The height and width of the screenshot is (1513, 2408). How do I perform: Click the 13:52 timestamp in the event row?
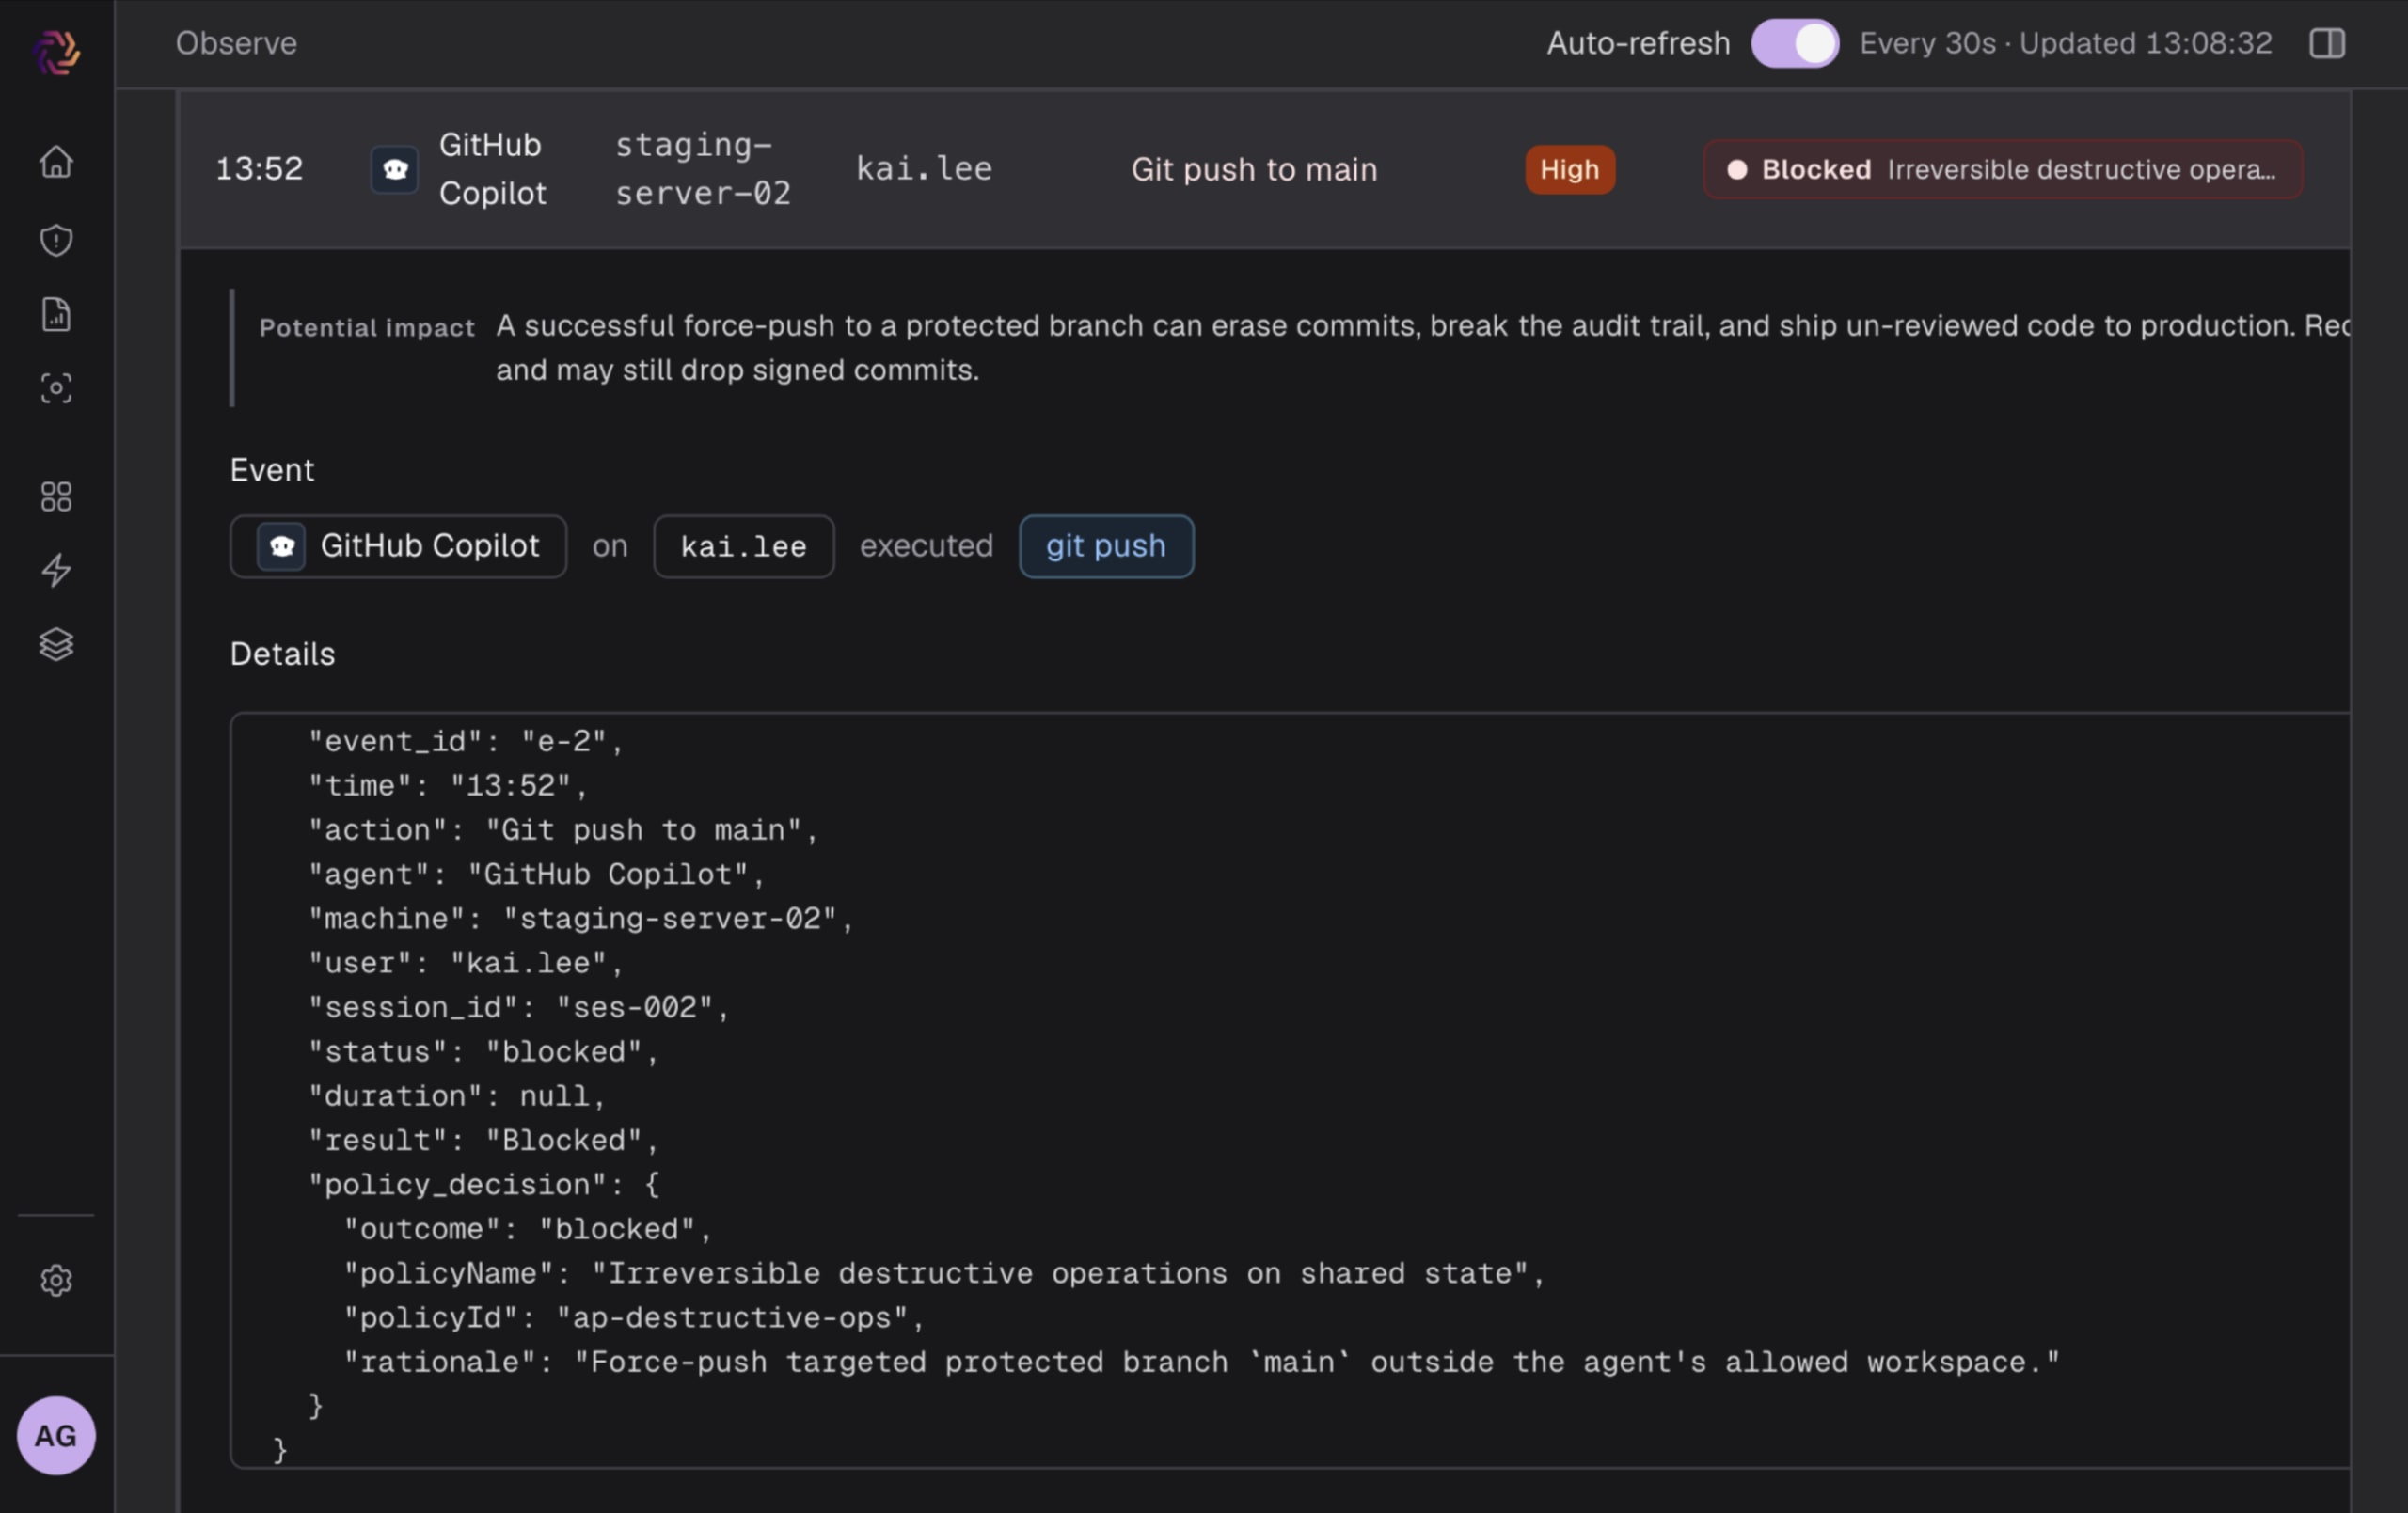tap(259, 169)
